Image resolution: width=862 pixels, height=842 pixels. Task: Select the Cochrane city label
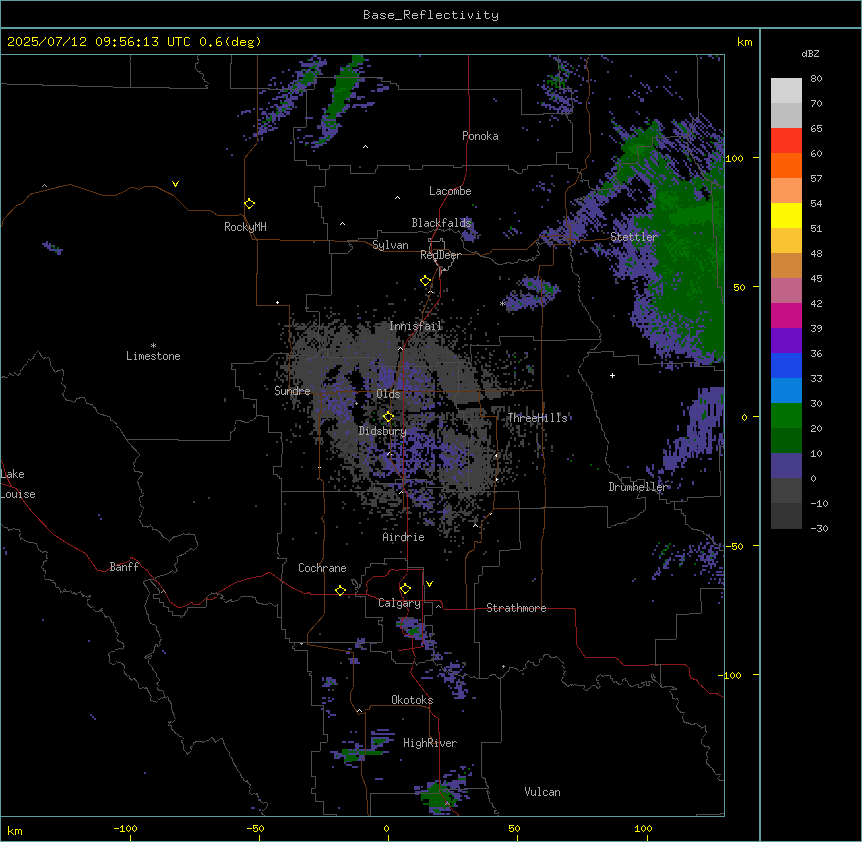(x=322, y=568)
